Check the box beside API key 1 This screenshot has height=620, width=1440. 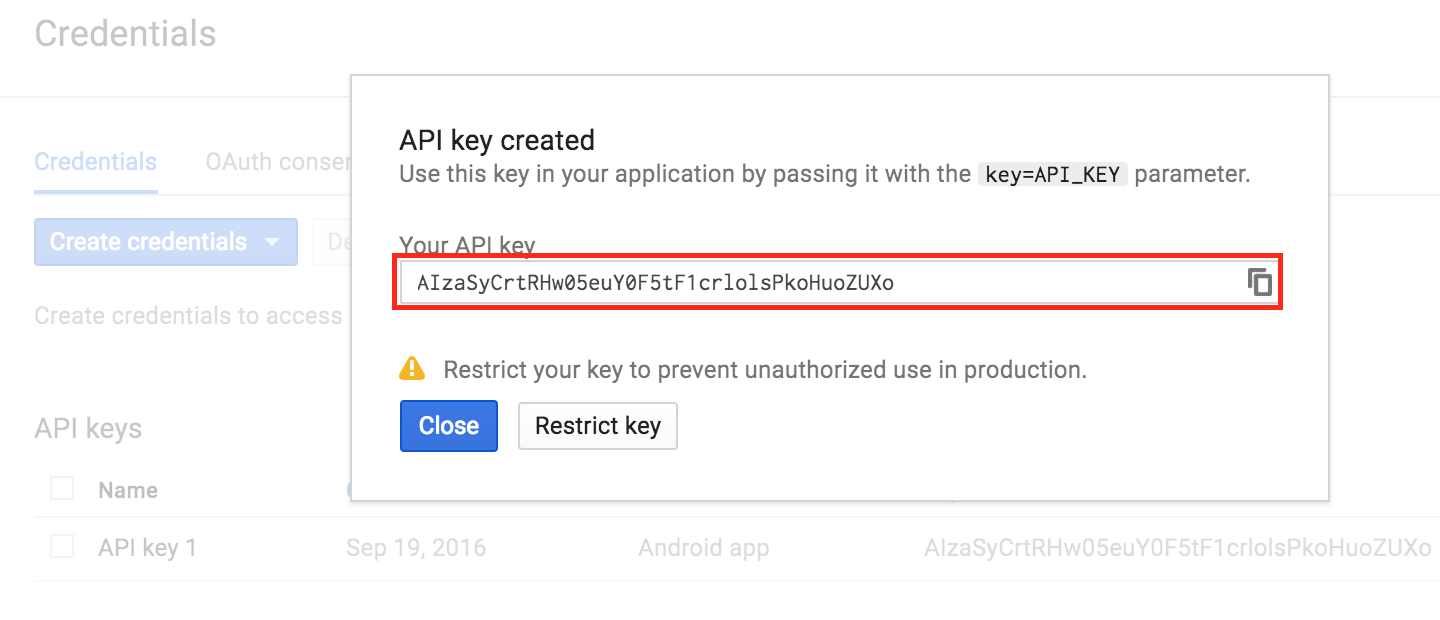tap(62, 547)
